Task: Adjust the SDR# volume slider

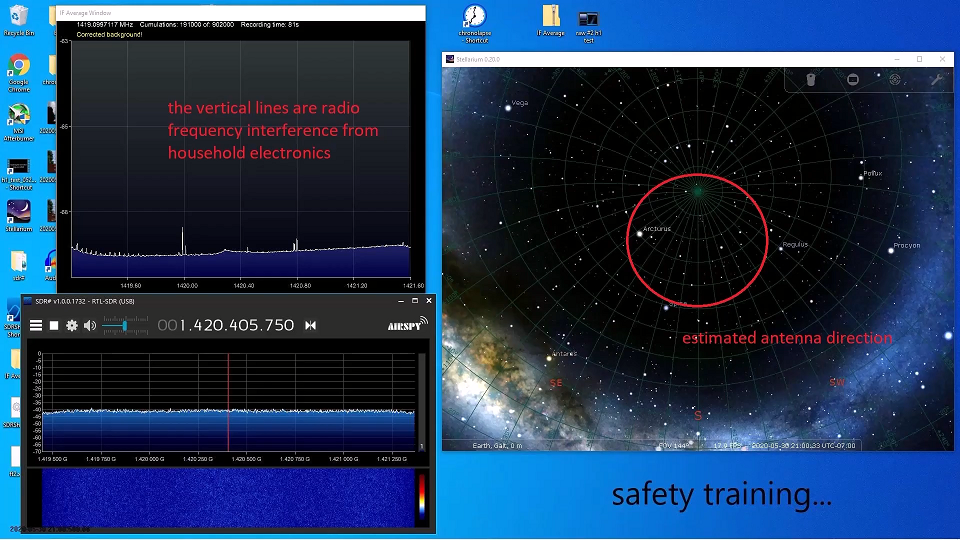Action: click(x=124, y=325)
